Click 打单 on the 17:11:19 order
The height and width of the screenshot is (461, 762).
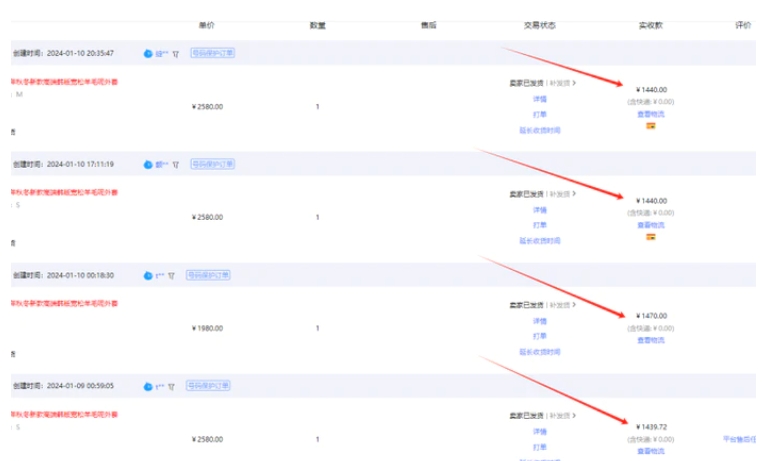pos(539,225)
